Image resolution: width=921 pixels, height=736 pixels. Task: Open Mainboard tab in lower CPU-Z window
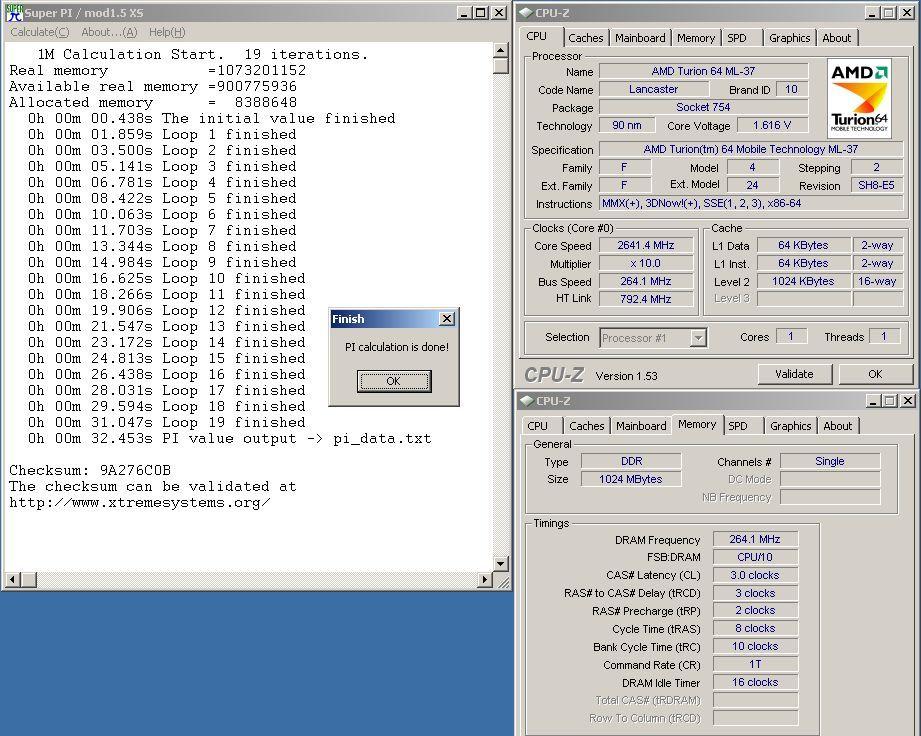[x=641, y=426]
